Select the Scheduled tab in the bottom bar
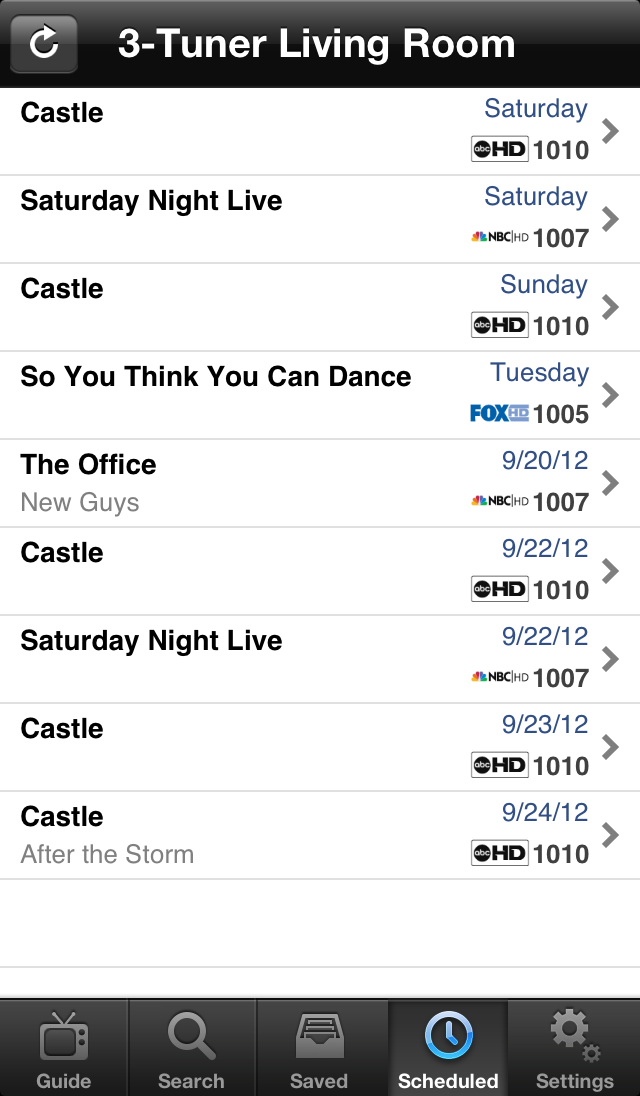This screenshot has width=640, height=1096. [447, 1040]
